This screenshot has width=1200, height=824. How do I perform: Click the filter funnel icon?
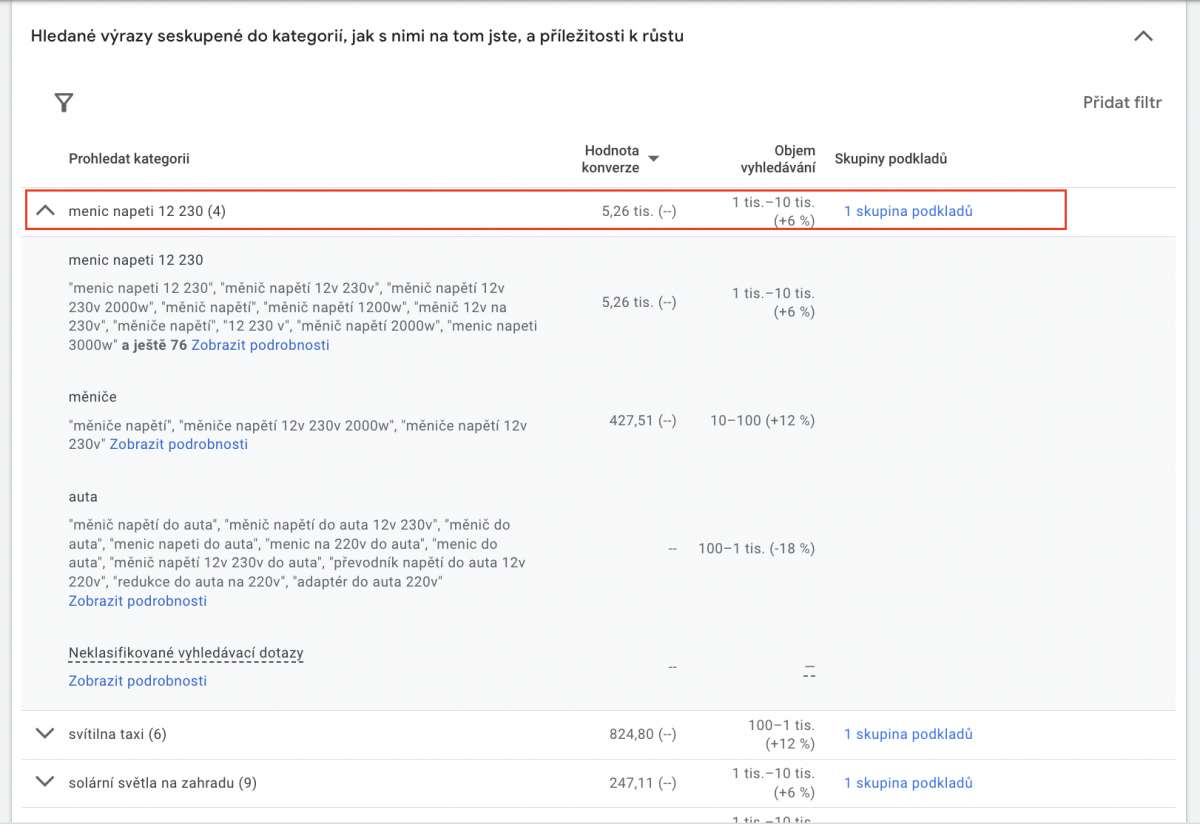64,103
